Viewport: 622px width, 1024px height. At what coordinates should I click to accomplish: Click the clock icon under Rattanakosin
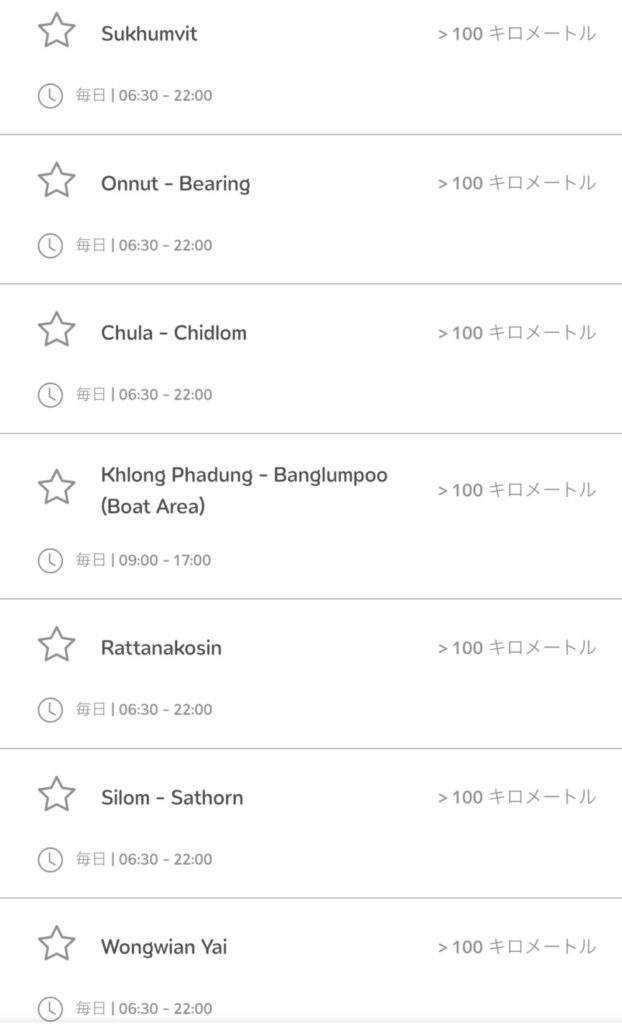(49, 709)
